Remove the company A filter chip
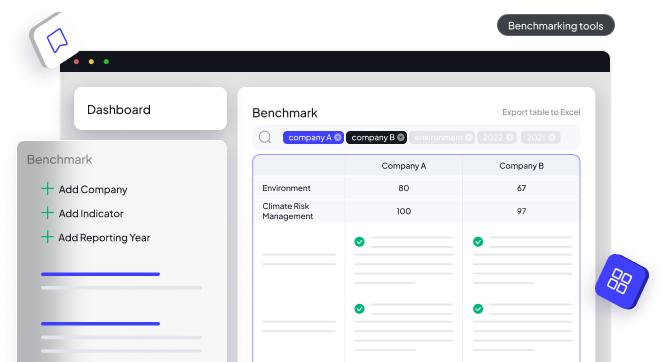Image resolution: width=670 pixels, height=362 pixels. 338,137
